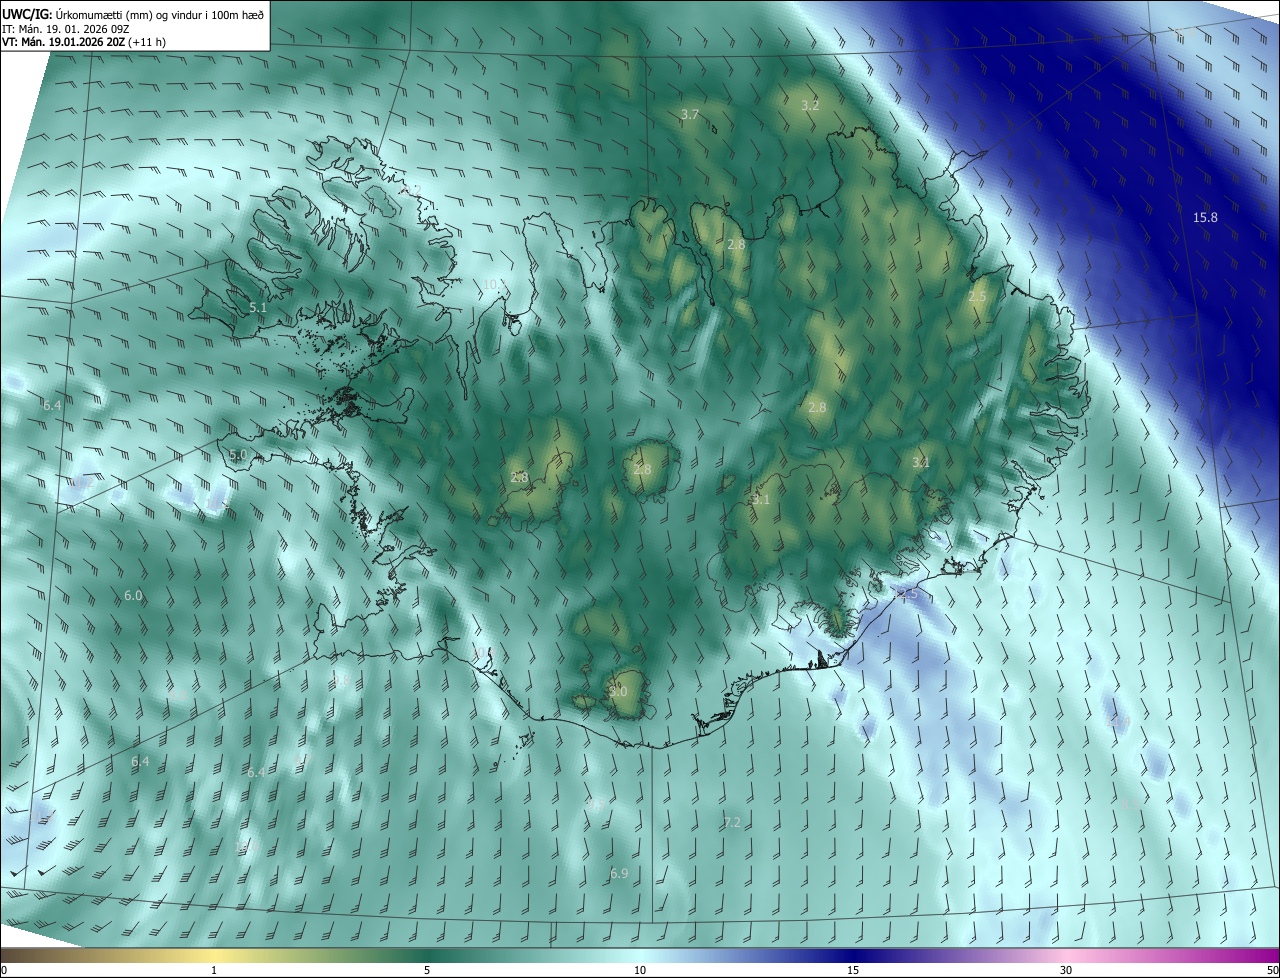1280x978 pixels.
Task: Click the map value label 6.0
Action: point(133,596)
